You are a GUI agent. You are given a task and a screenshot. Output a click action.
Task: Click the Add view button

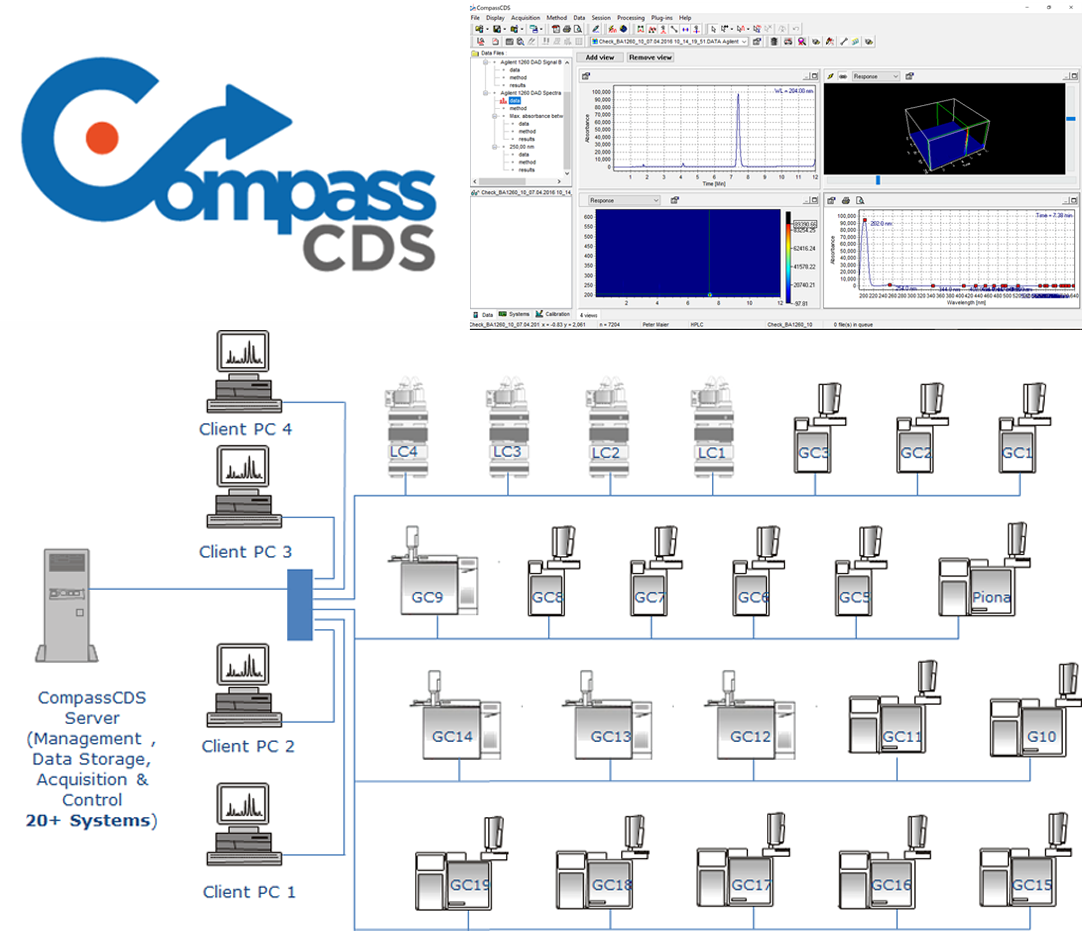pyautogui.click(x=599, y=58)
